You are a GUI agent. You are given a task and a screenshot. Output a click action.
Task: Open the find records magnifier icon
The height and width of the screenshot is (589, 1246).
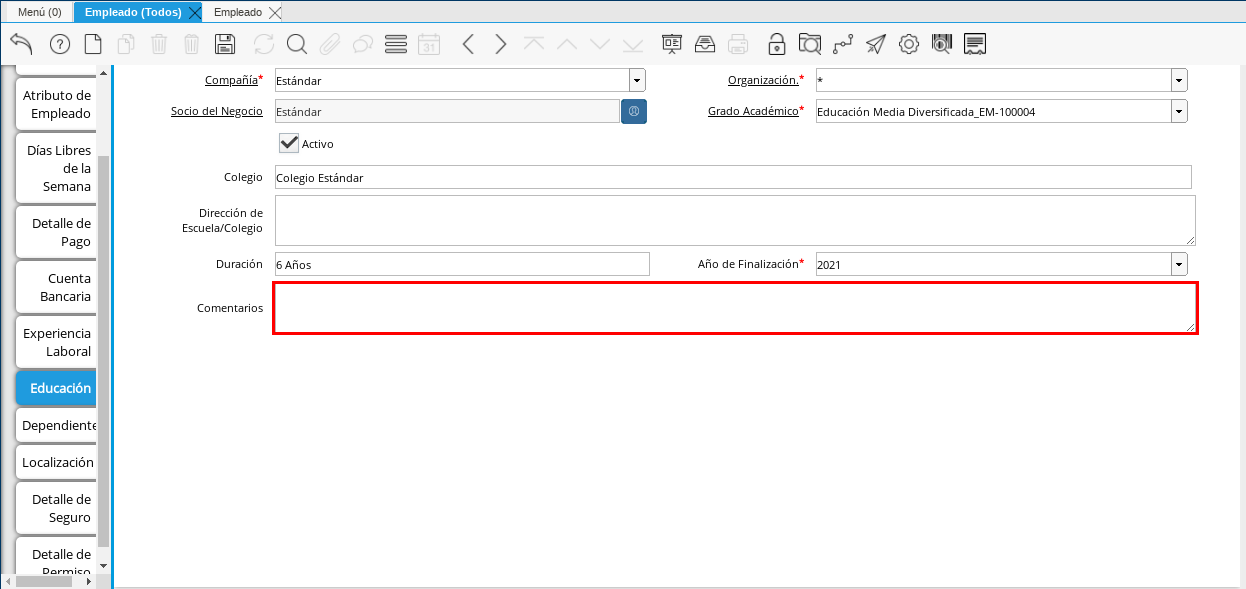coord(297,44)
